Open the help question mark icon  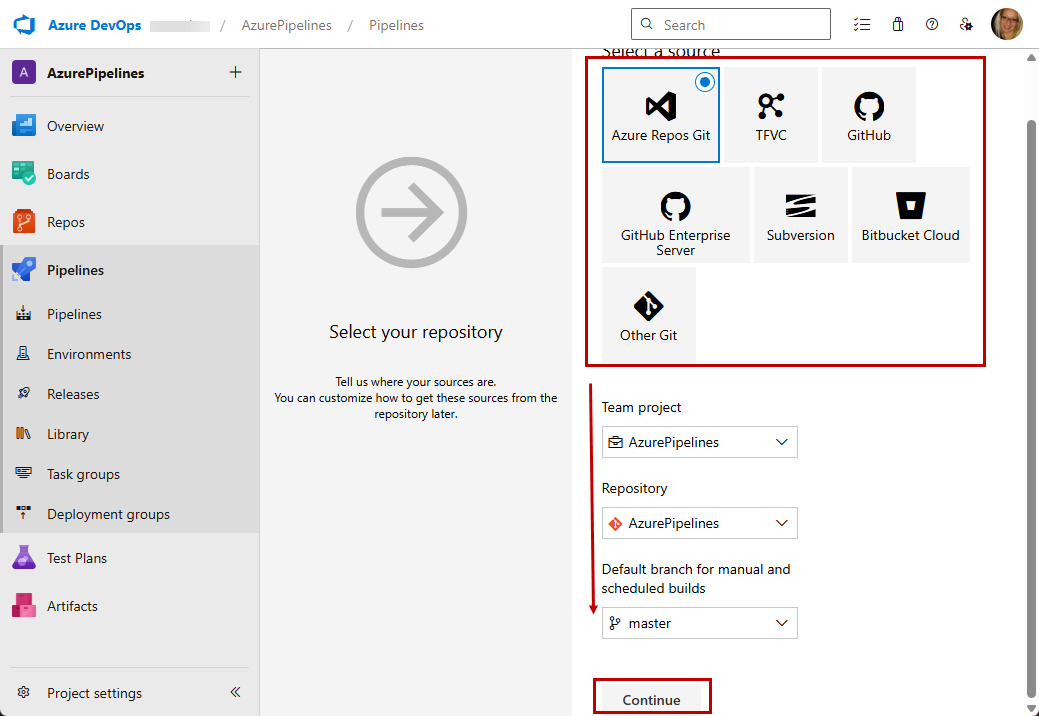click(x=932, y=25)
